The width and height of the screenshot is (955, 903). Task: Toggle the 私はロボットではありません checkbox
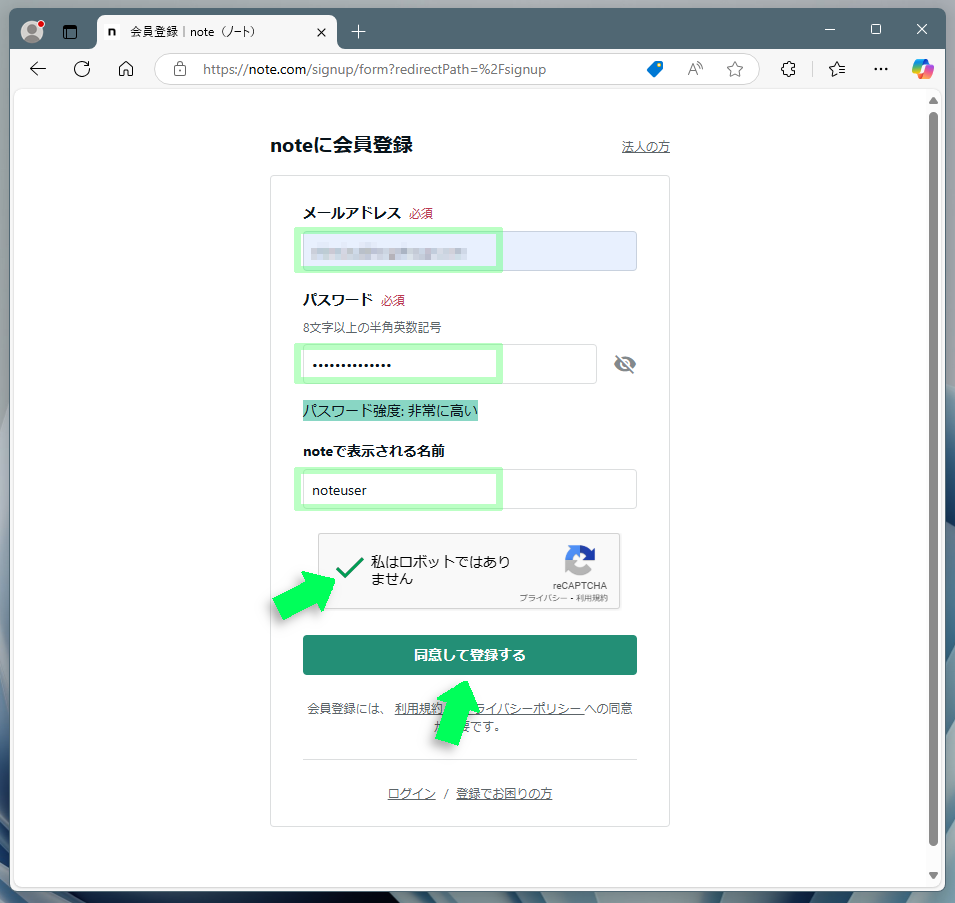pyautogui.click(x=349, y=567)
